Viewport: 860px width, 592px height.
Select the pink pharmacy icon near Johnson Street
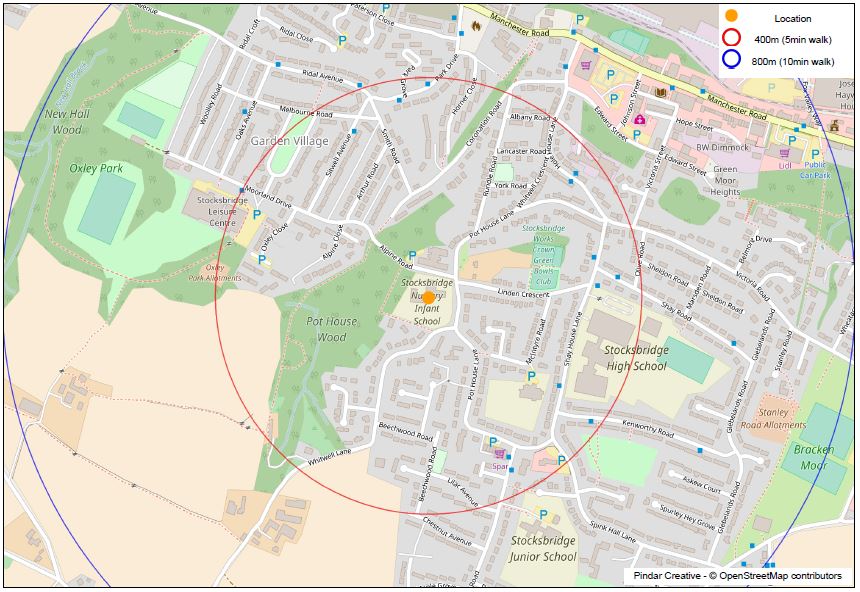[x=639, y=121]
